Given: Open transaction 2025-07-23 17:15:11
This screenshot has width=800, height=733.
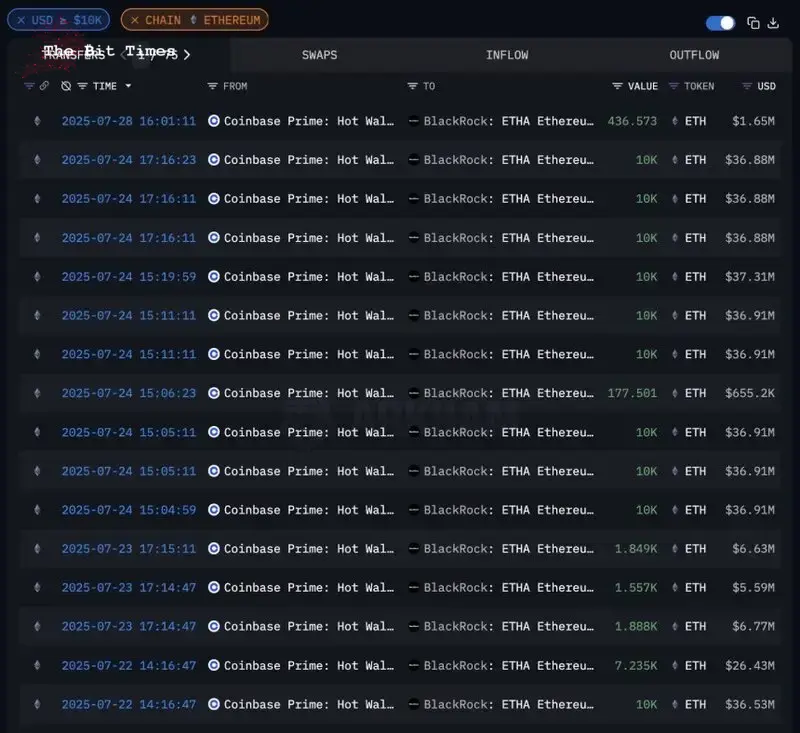Looking at the screenshot, I should (x=129, y=548).
